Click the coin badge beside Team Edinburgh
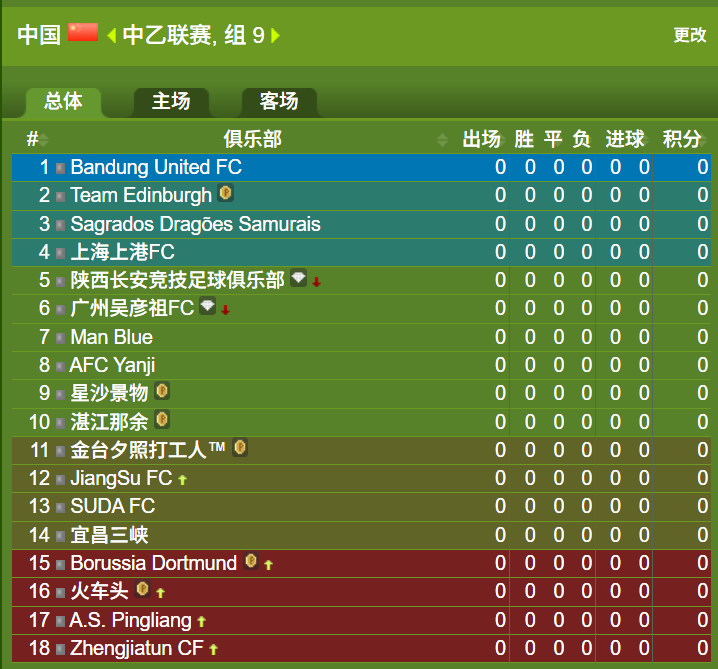Image resolution: width=718 pixels, height=669 pixels. coord(226,193)
